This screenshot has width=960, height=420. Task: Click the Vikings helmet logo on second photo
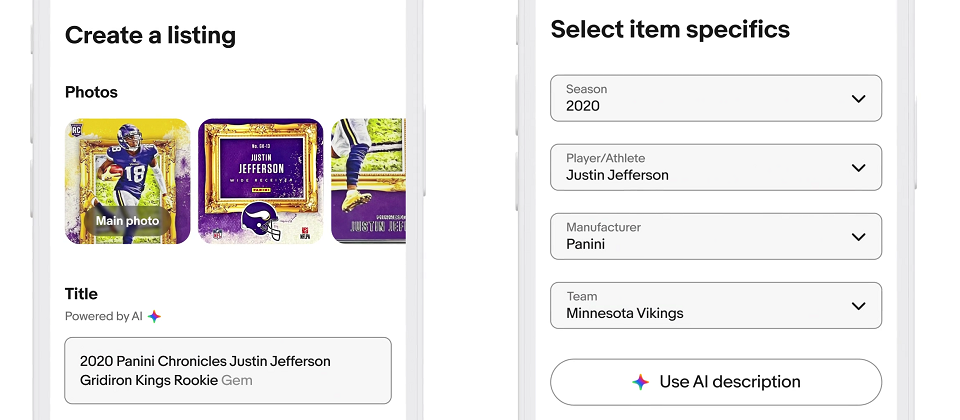click(x=261, y=220)
